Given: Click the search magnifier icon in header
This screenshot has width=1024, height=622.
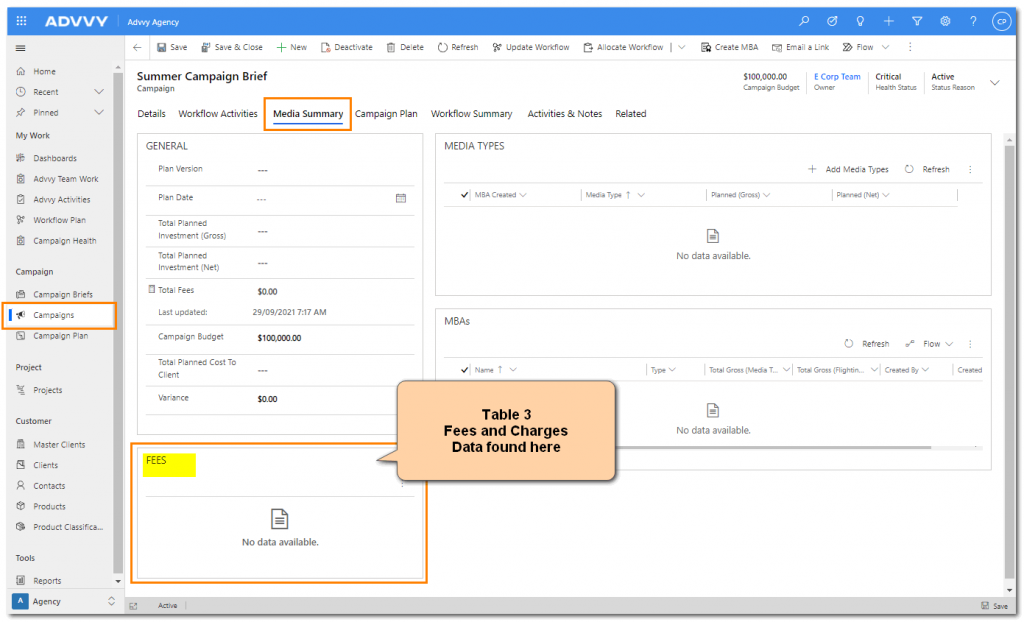Looking at the screenshot, I should tap(804, 21).
